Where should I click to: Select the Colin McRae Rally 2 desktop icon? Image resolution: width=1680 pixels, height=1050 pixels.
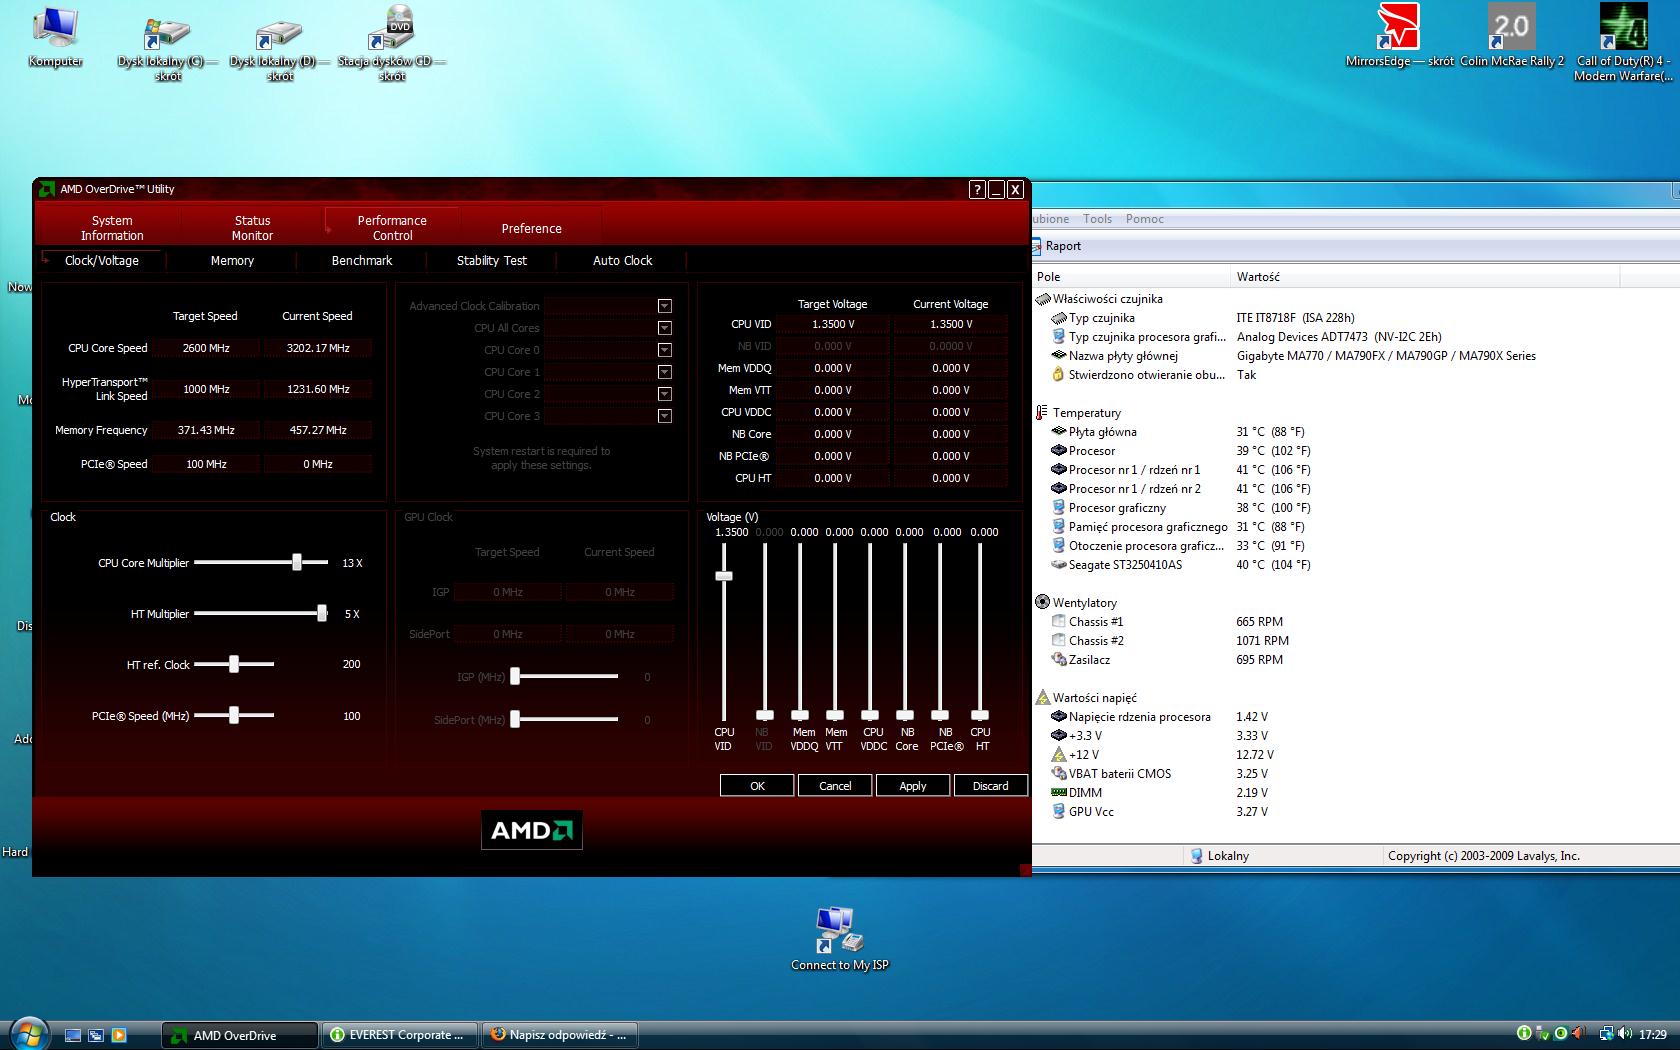coord(1511,35)
